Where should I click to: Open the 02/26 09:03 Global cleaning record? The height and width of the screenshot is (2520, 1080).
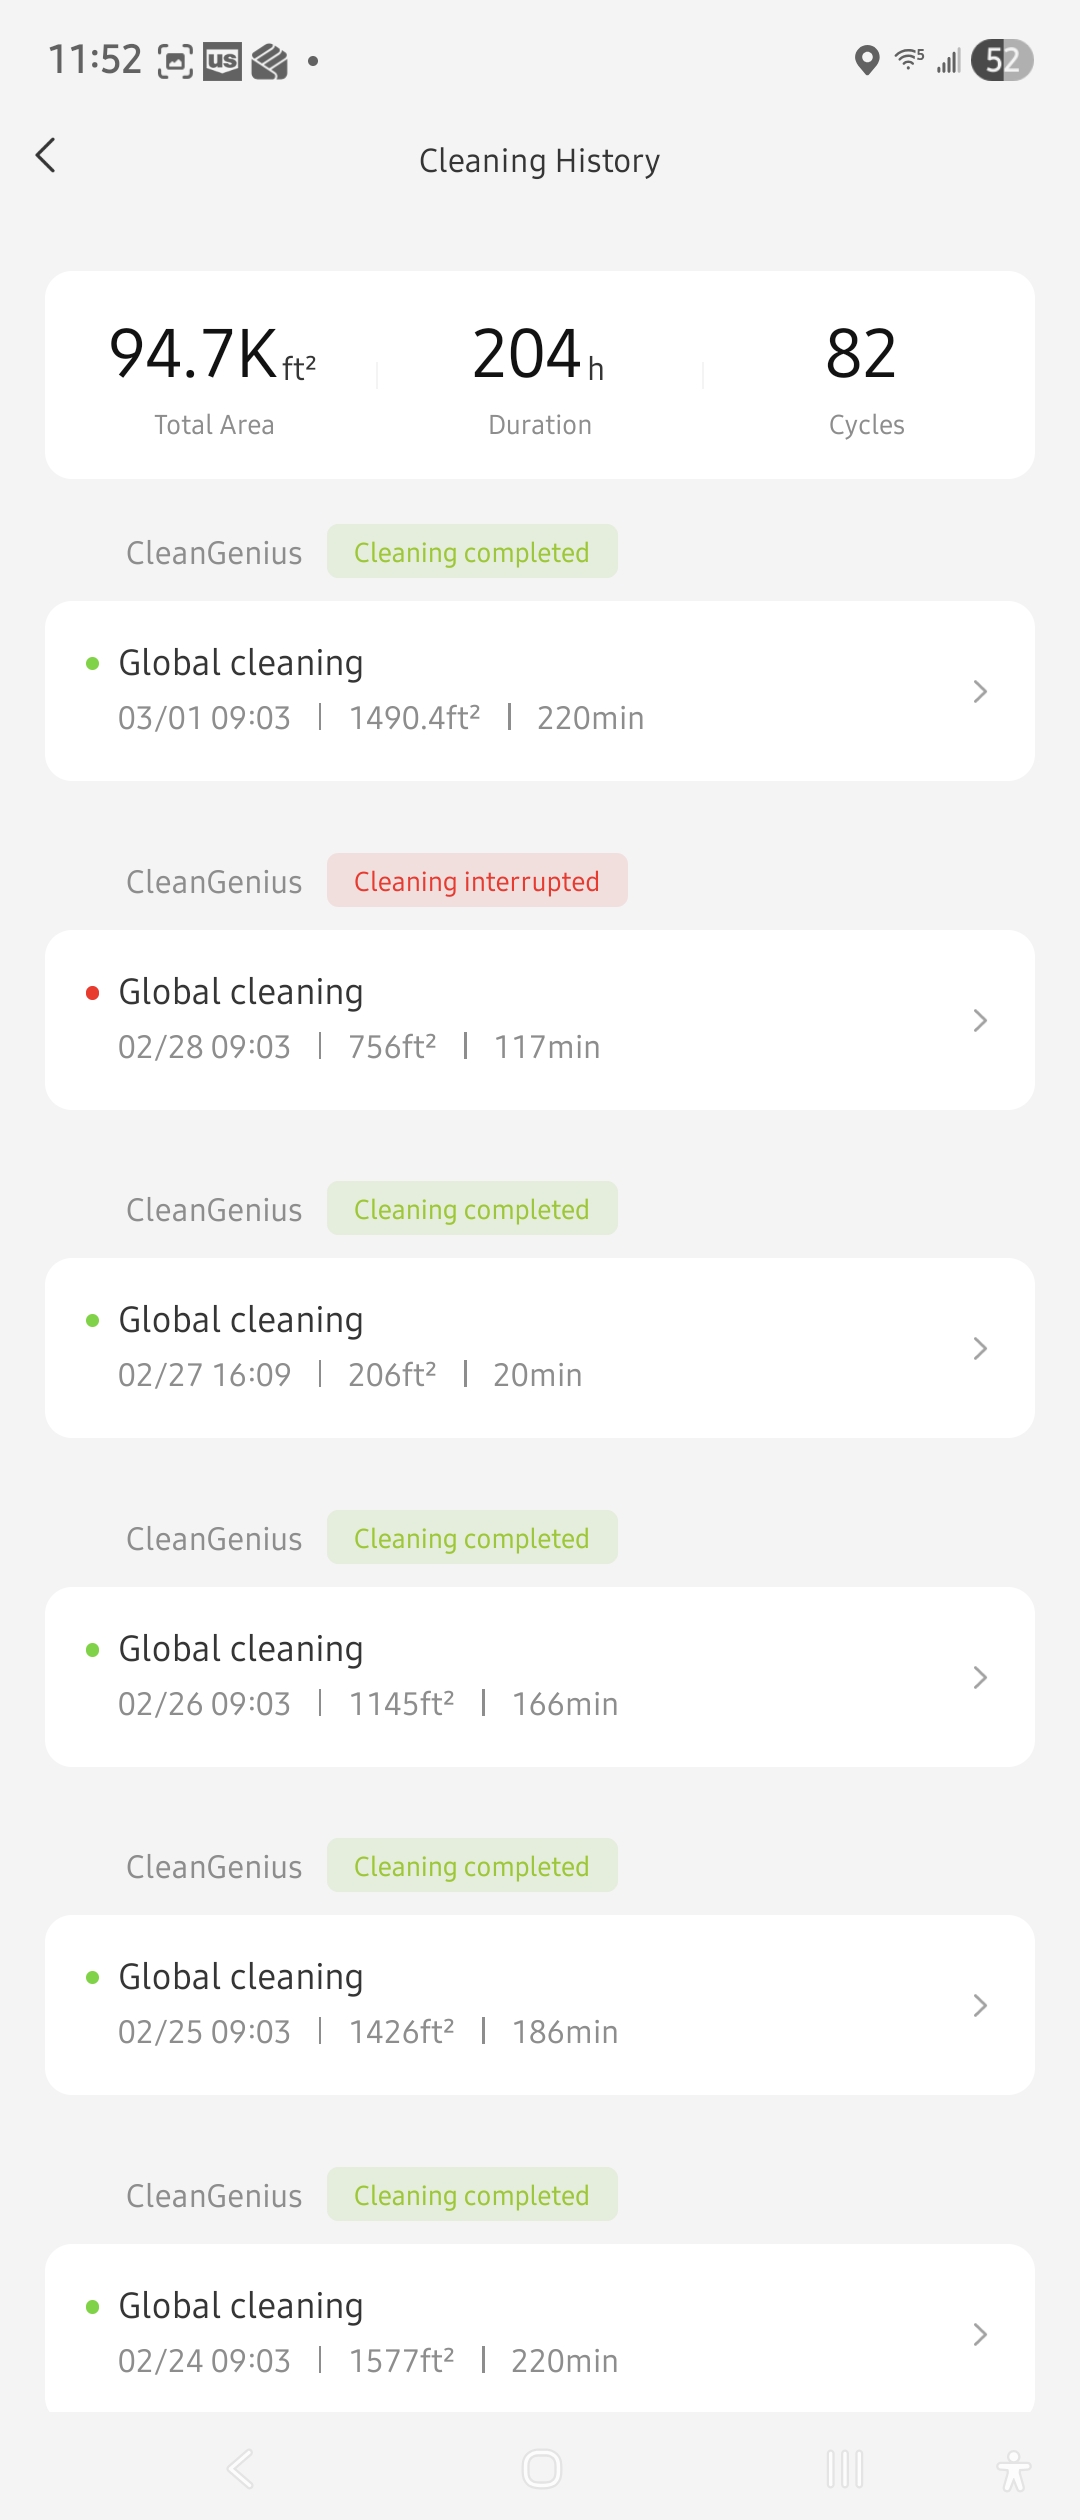[x=540, y=1677]
